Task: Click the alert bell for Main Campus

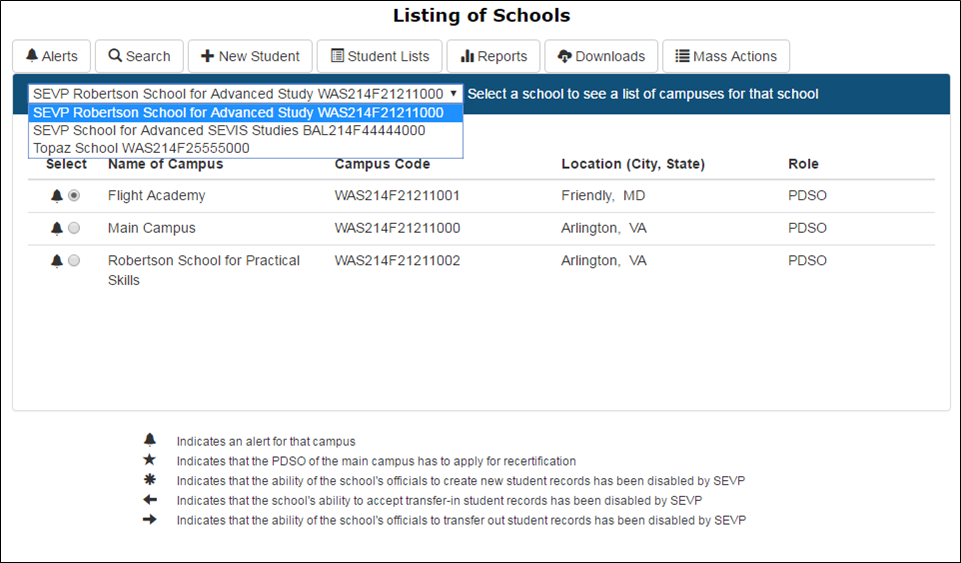Action: click(x=56, y=228)
